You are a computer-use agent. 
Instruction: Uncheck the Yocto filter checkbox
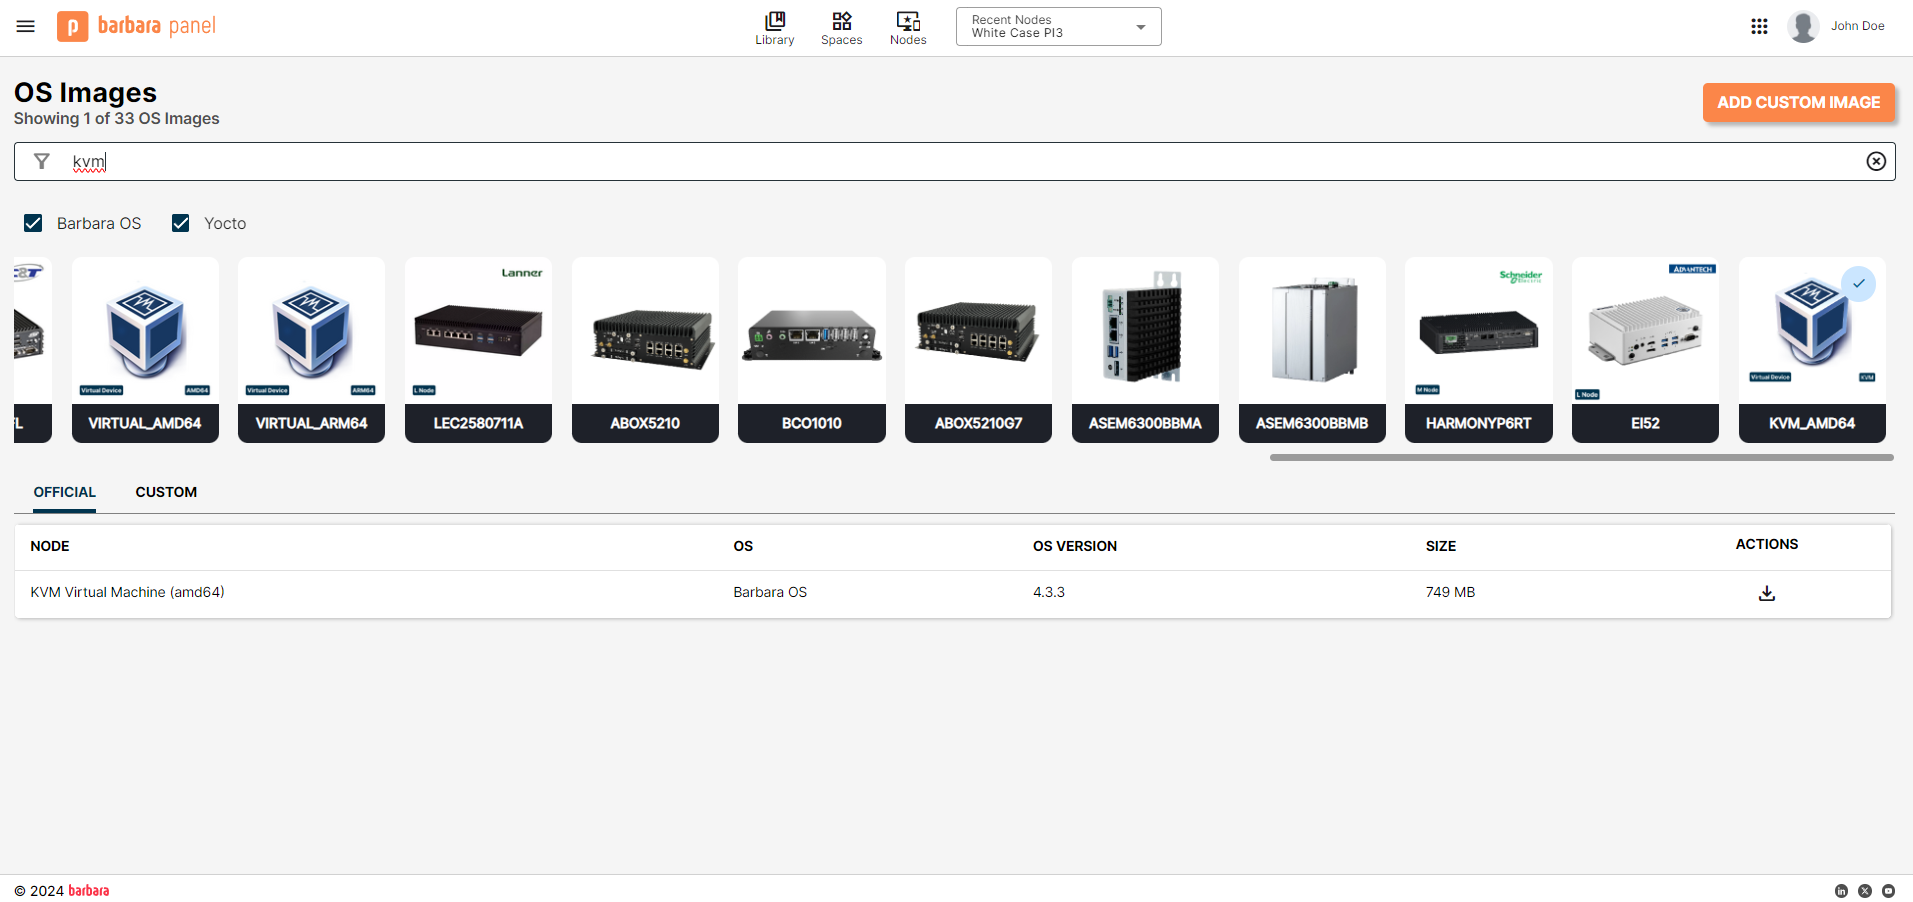point(181,223)
